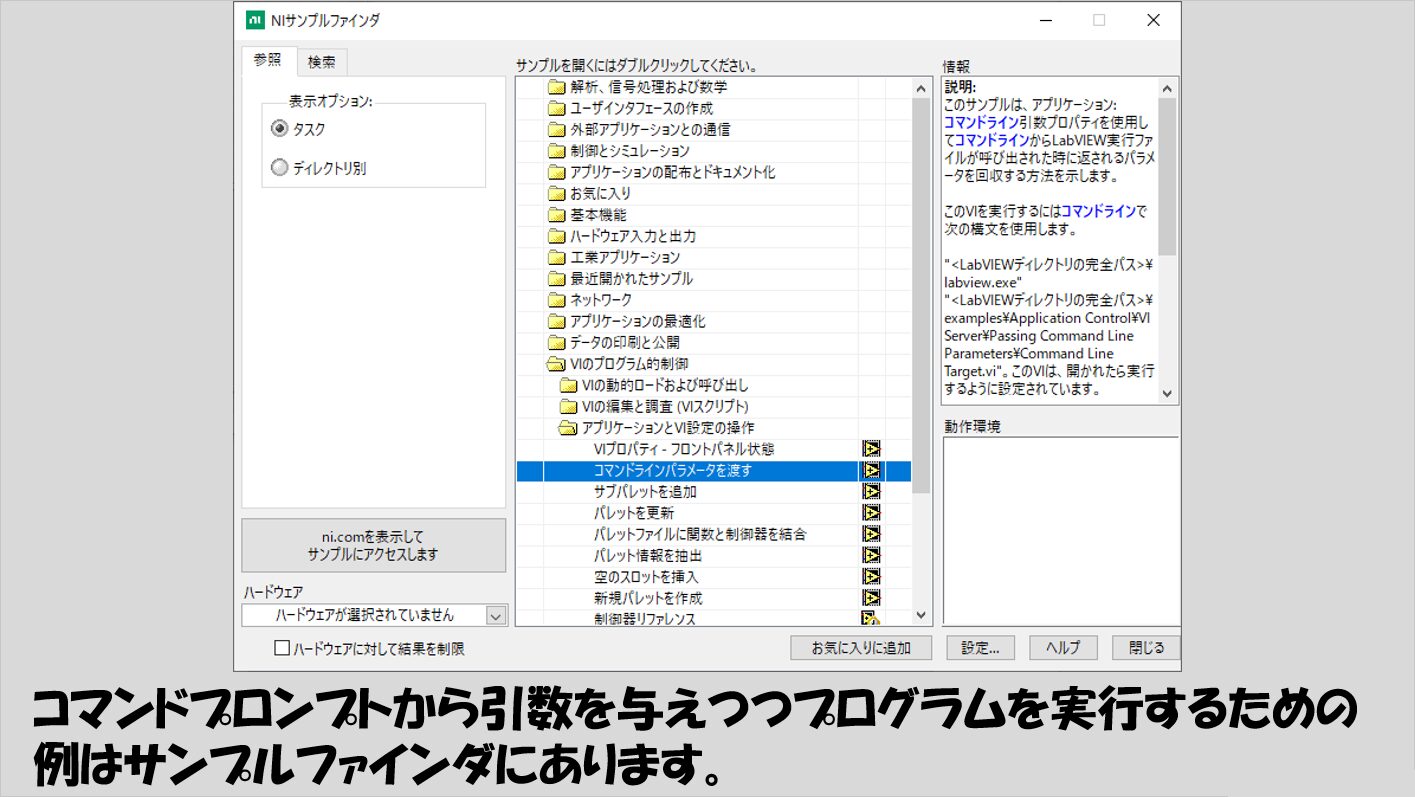1415x797 pixels.
Task: Enable ハードウェアに対して結果を制限 checkbox
Action: tap(282, 648)
